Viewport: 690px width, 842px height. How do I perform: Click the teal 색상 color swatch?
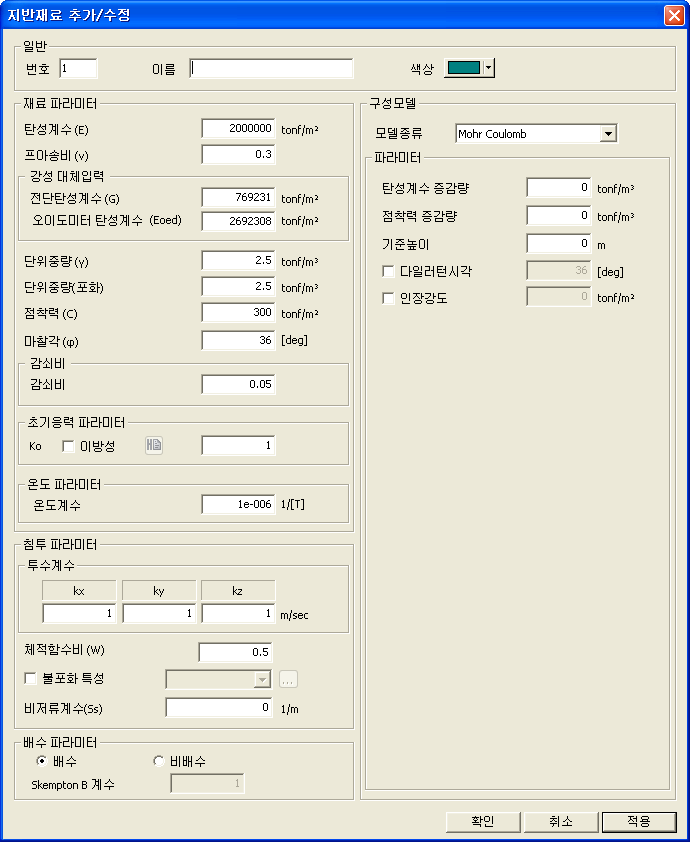click(463, 68)
